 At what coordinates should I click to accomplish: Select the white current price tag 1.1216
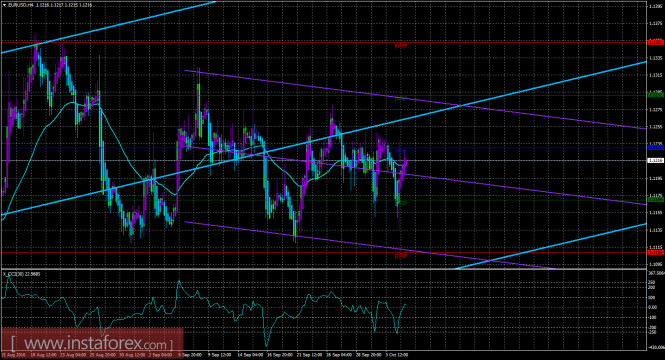(x=656, y=160)
